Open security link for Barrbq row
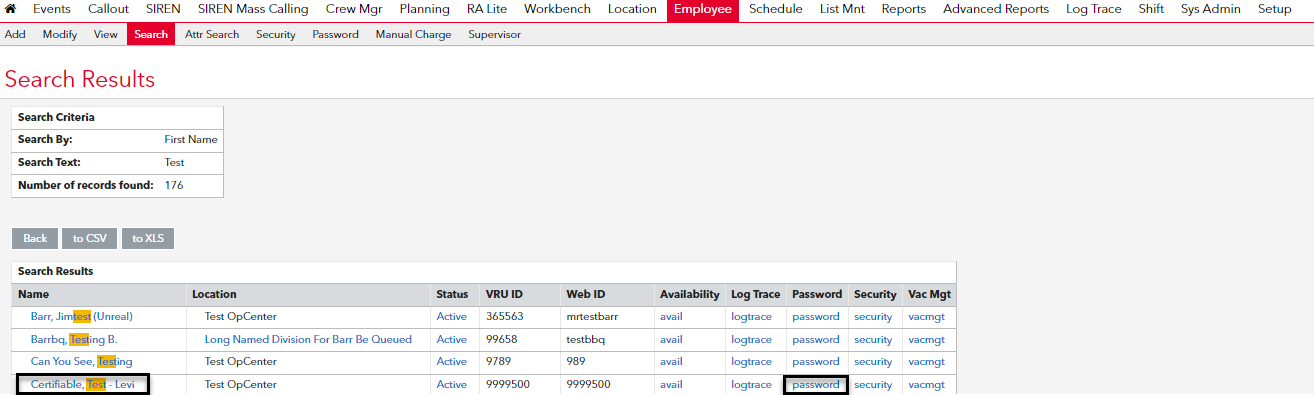Screen dimensions: 1314x395 pyautogui.click(x=873, y=339)
